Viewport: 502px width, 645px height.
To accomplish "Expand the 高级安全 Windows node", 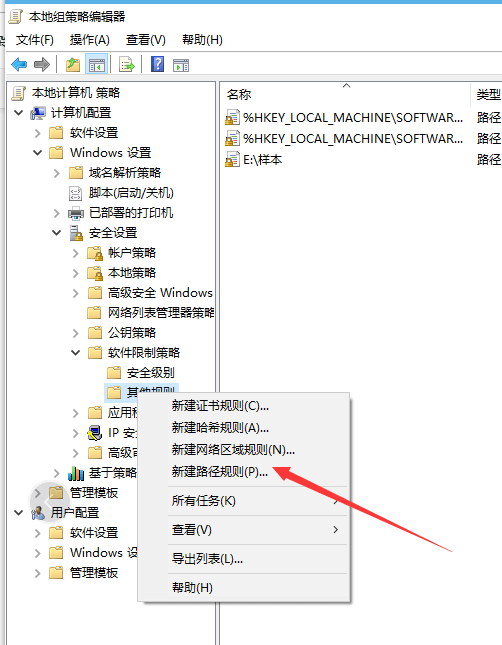I will click(x=76, y=293).
